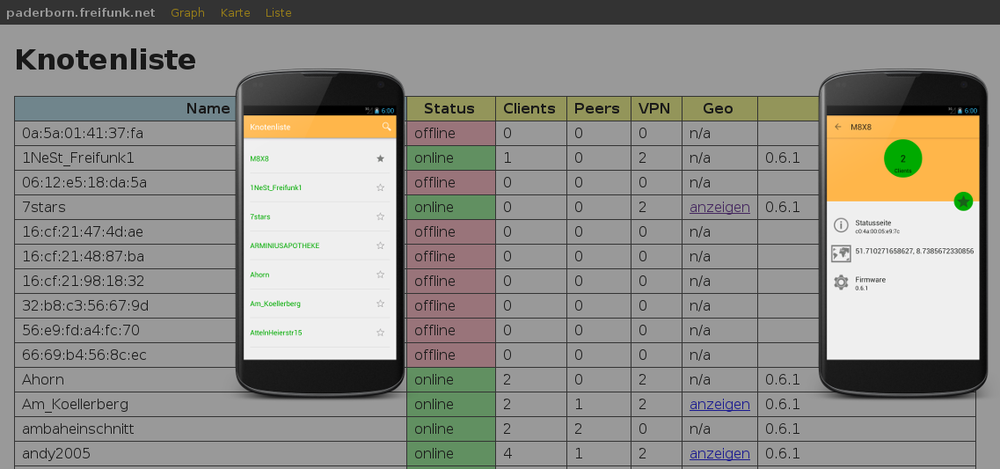Image resolution: width=1000 pixels, height=469 pixels.
Task: Tap the back arrow in M8X8 detail screen
Action: [838, 127]
